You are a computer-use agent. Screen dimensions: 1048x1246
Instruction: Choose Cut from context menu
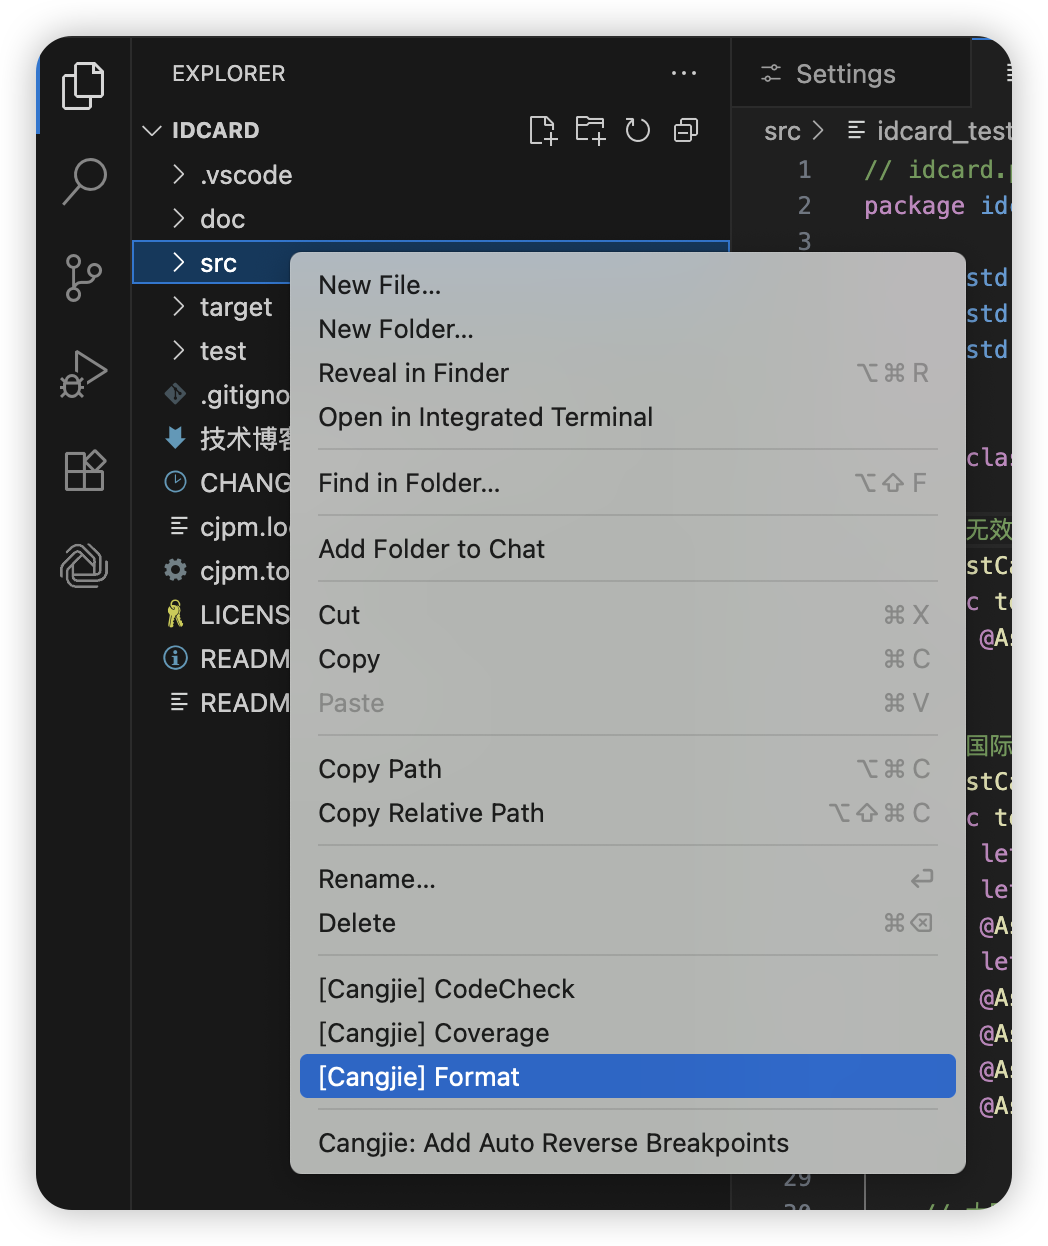click(627, 615)
